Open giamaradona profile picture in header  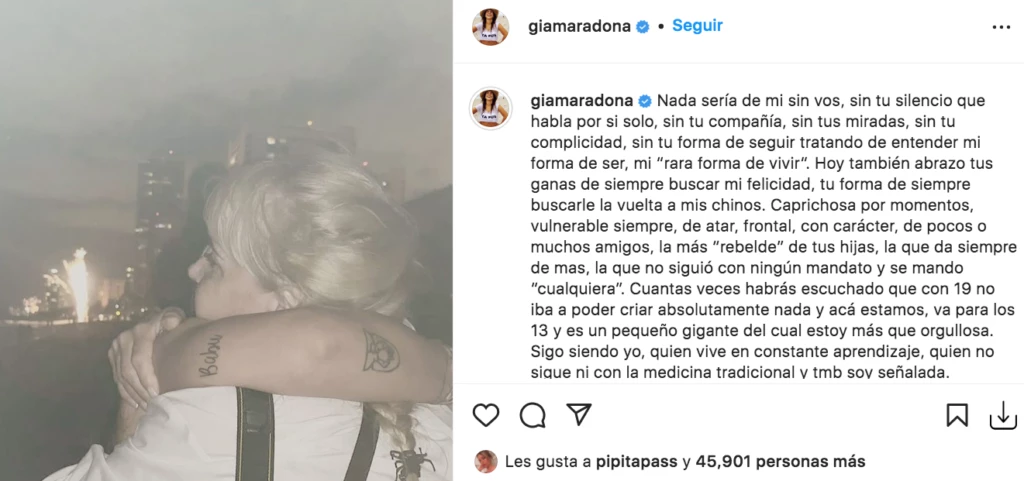(x=490, y=27)
